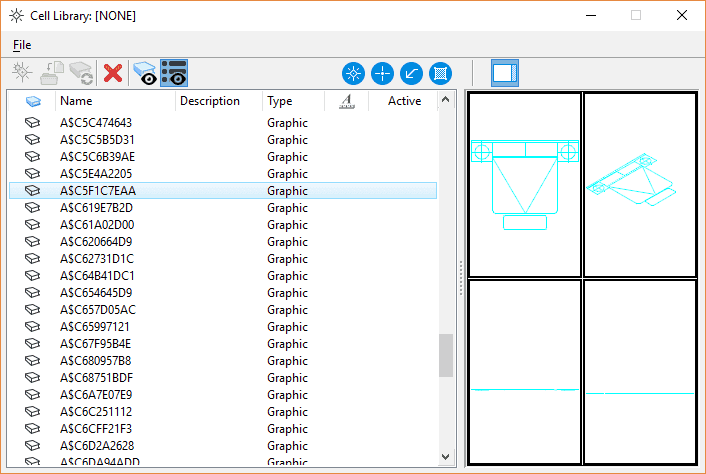Image resolution: width=706 pixels, height=474 pixels.
Task: Click the Active column header
Action: pos(404,101)
